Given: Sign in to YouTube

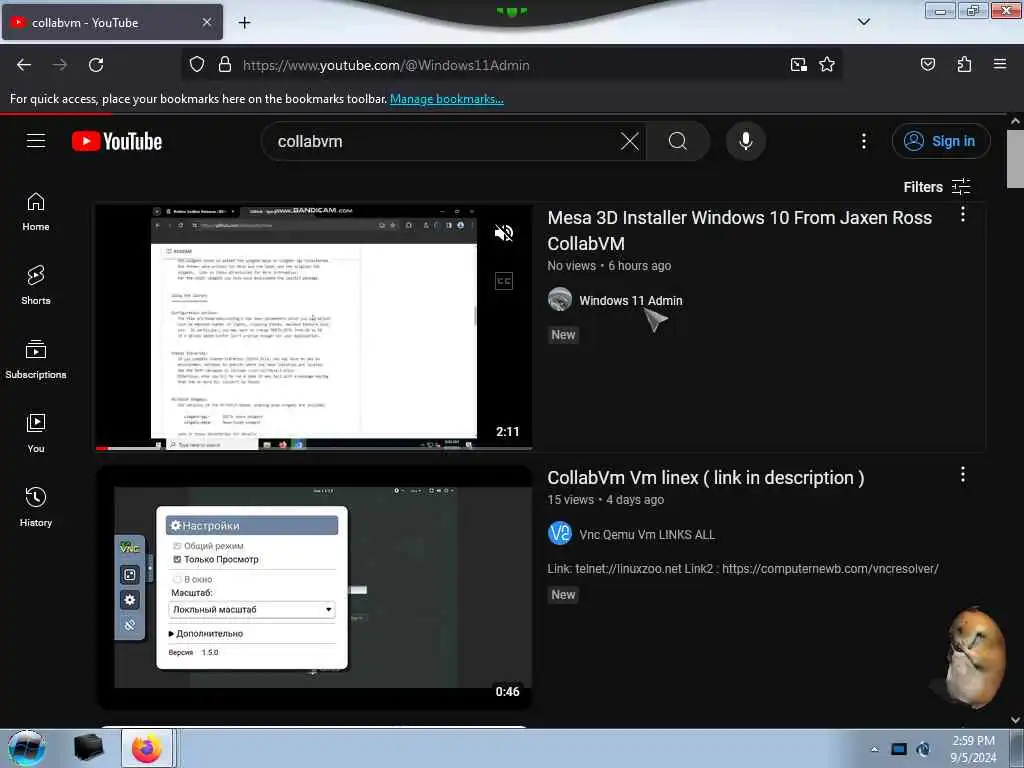Looking at the screenshot, I should tap(941, 141).
